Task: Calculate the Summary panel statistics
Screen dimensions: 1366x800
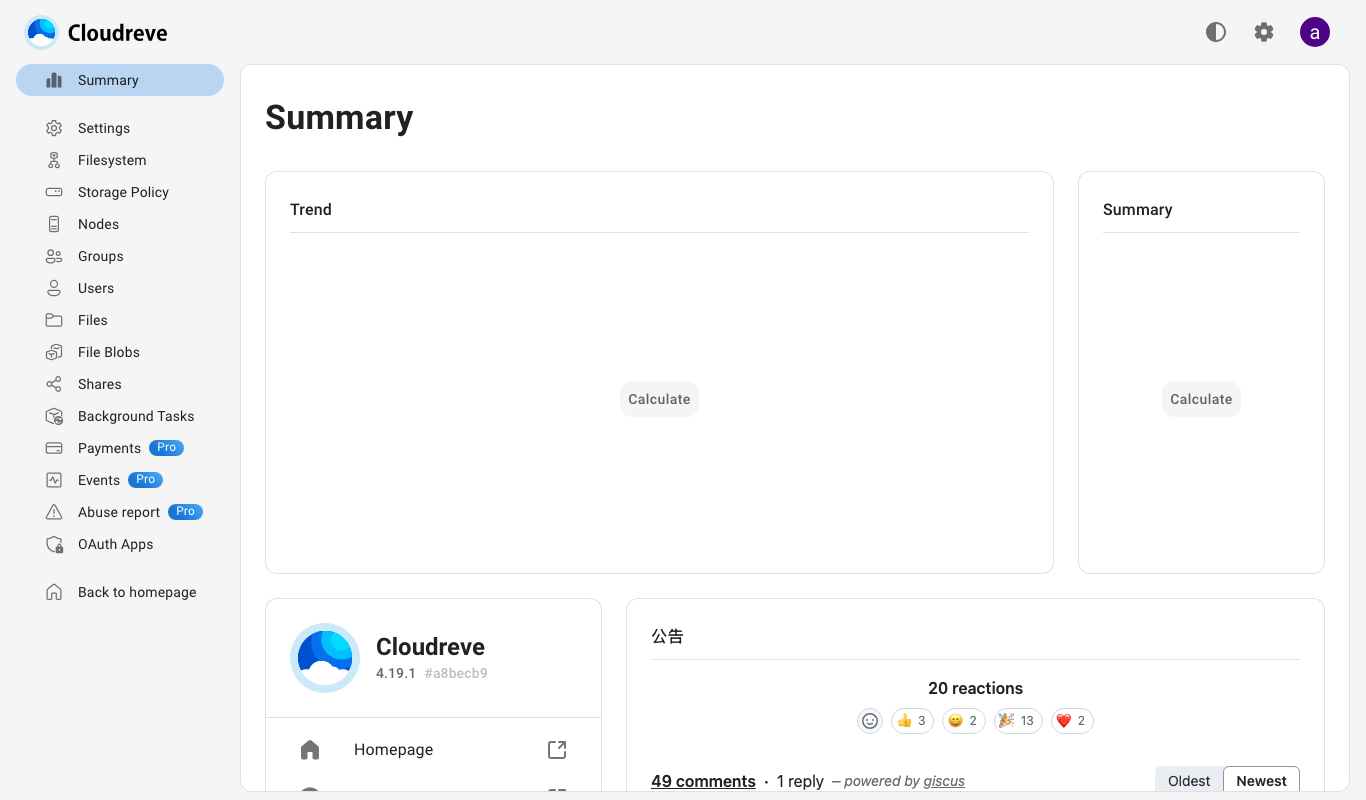Action: click(1201, 399)
